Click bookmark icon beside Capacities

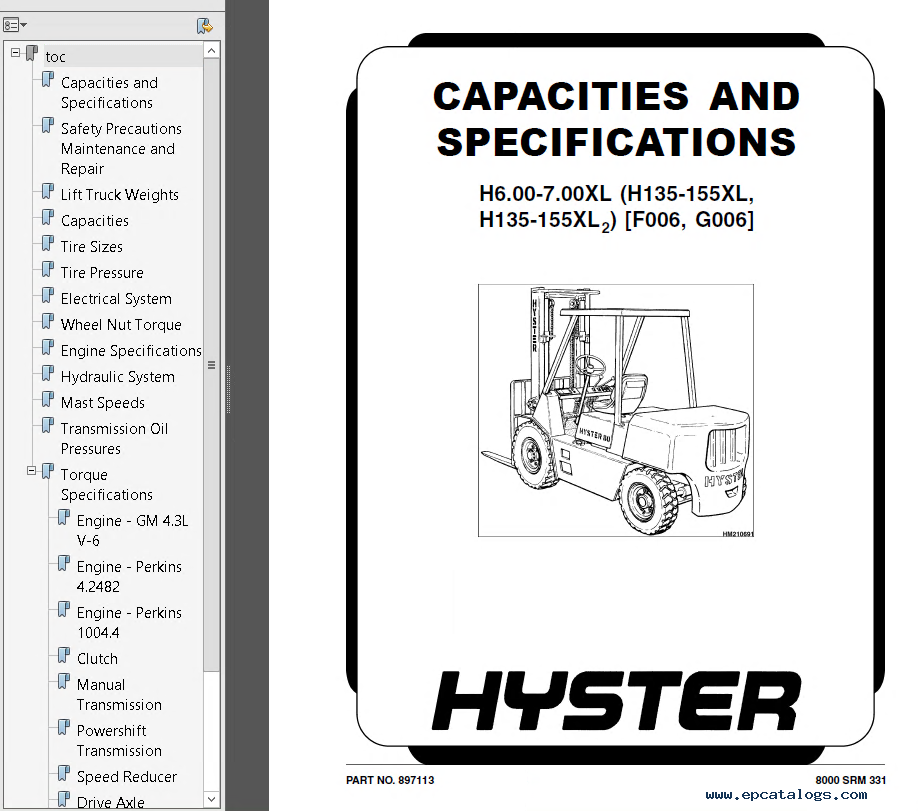point(48,218)
